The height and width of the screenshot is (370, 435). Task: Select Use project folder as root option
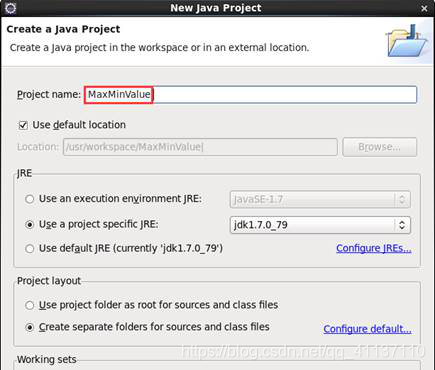click(x=30, y=305)
